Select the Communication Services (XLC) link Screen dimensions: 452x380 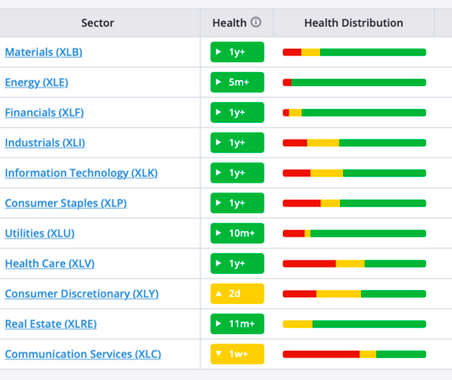(x=83, y=354)
